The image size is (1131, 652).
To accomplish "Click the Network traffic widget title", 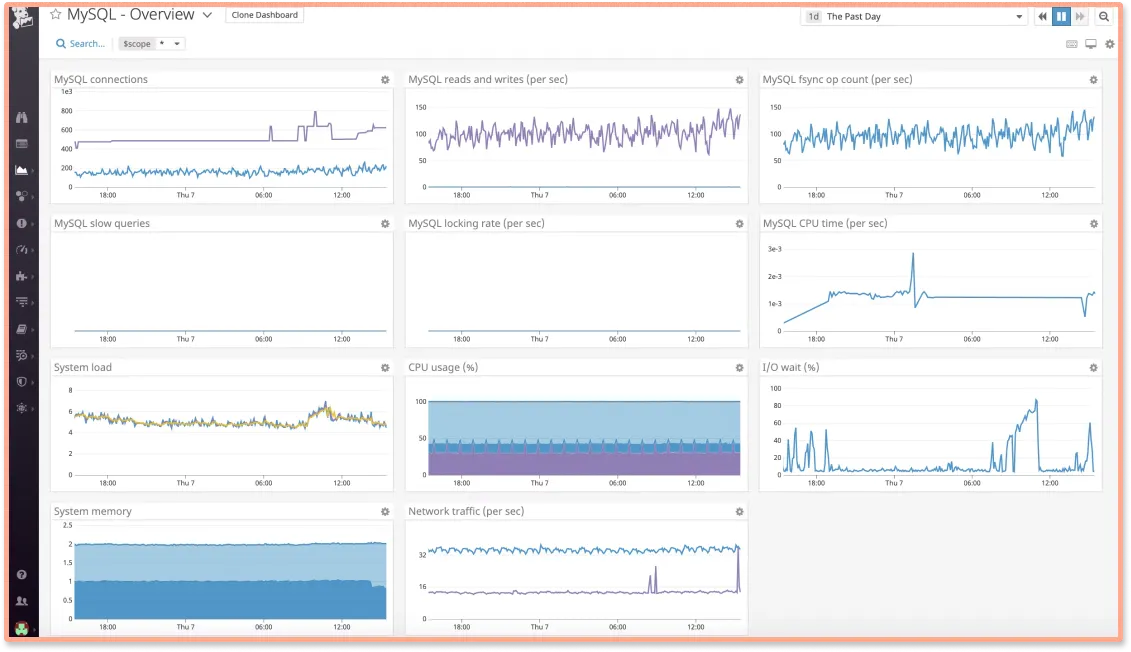I will tap(466, 511).
